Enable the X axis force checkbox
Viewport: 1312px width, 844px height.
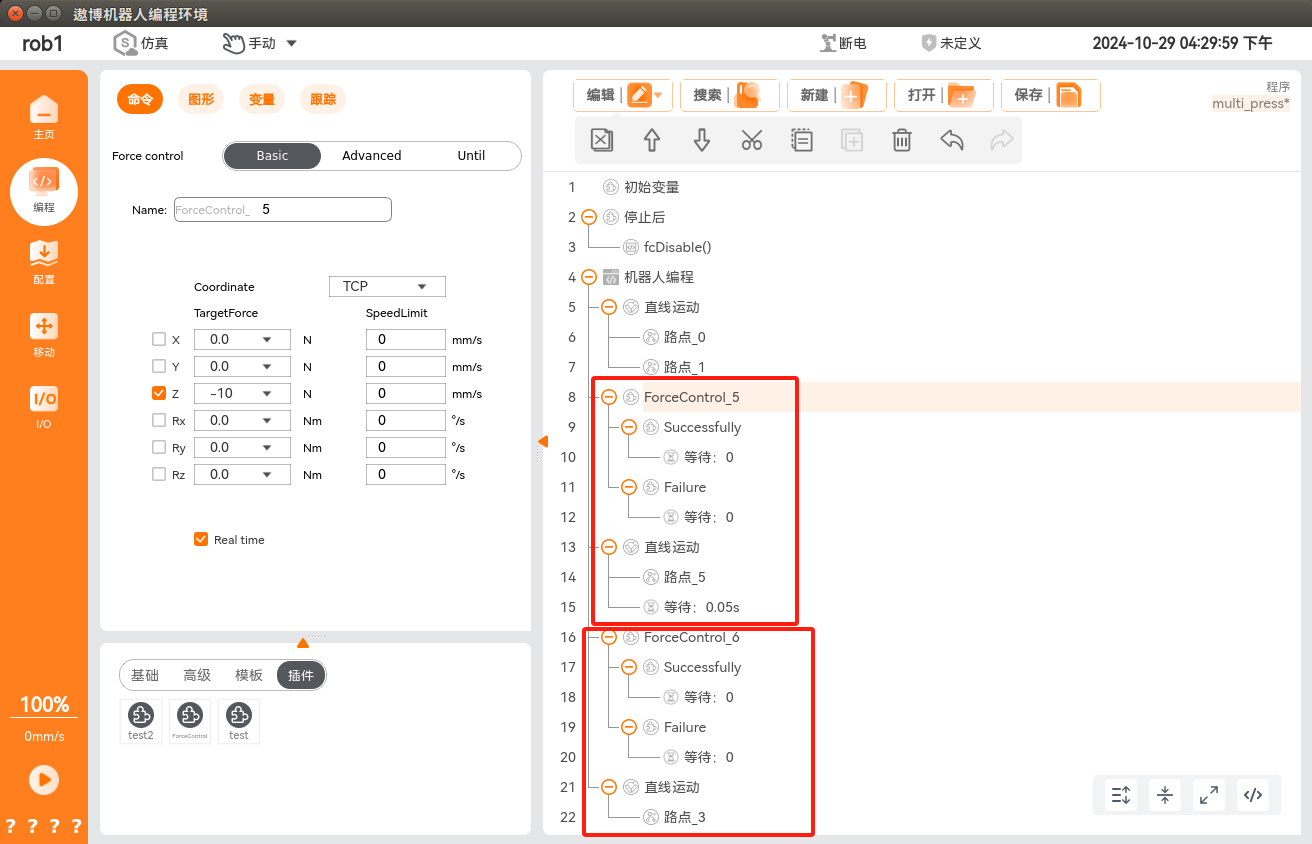pos(159,340)
